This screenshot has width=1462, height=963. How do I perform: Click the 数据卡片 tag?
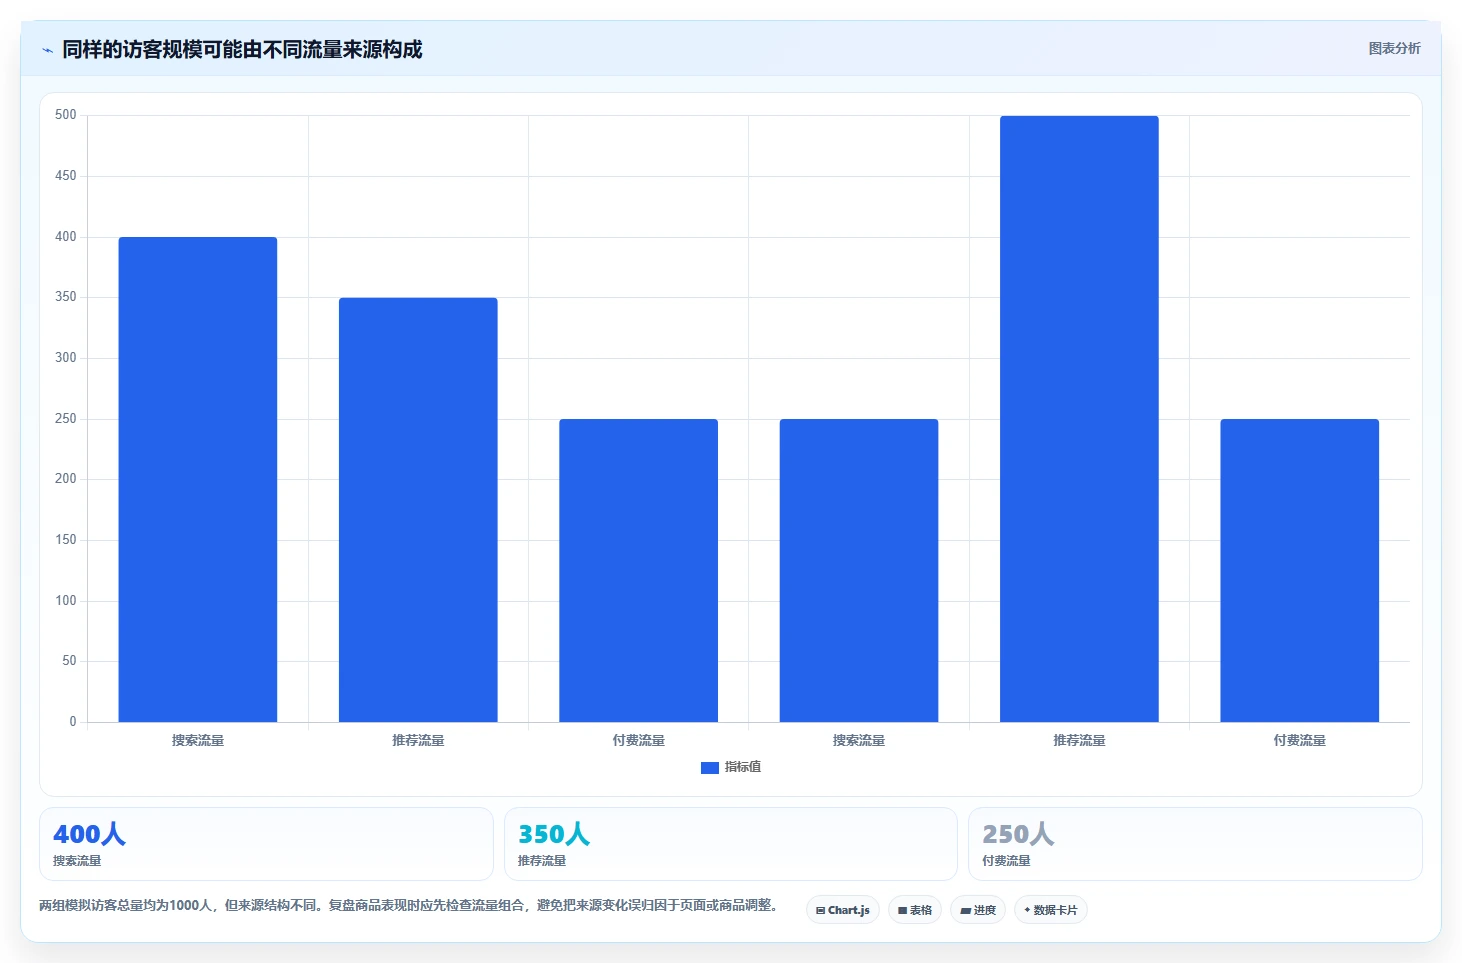(x=1051, y=910)
